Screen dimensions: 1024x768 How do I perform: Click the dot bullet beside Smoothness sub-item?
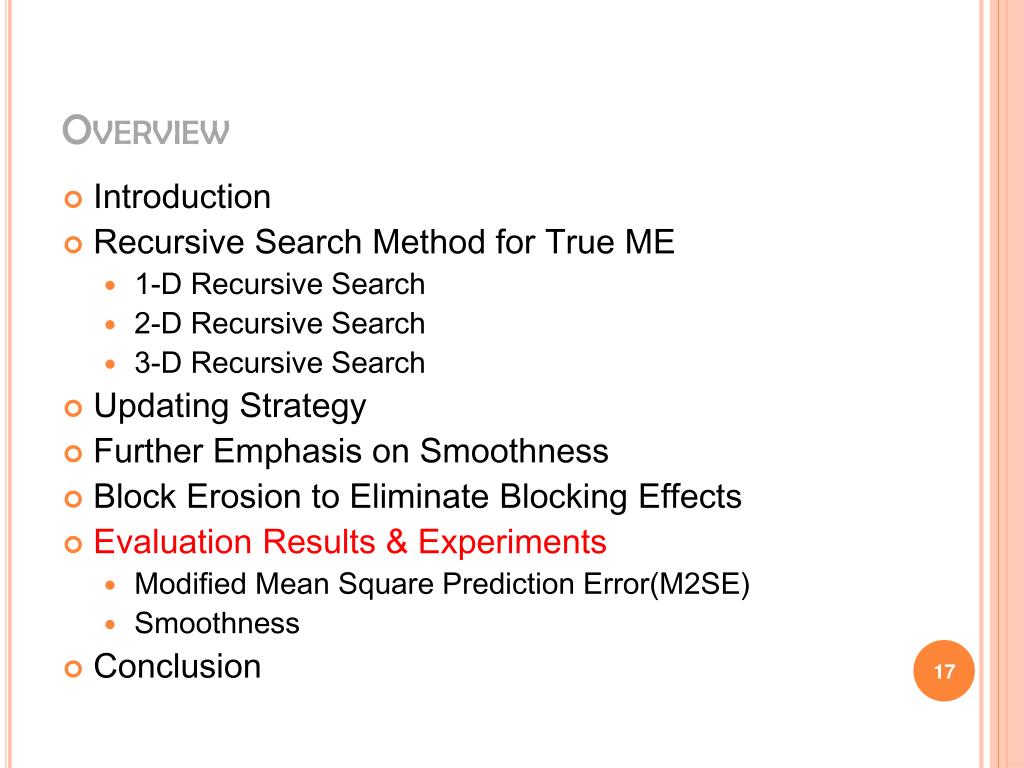(x=110, y=624)
